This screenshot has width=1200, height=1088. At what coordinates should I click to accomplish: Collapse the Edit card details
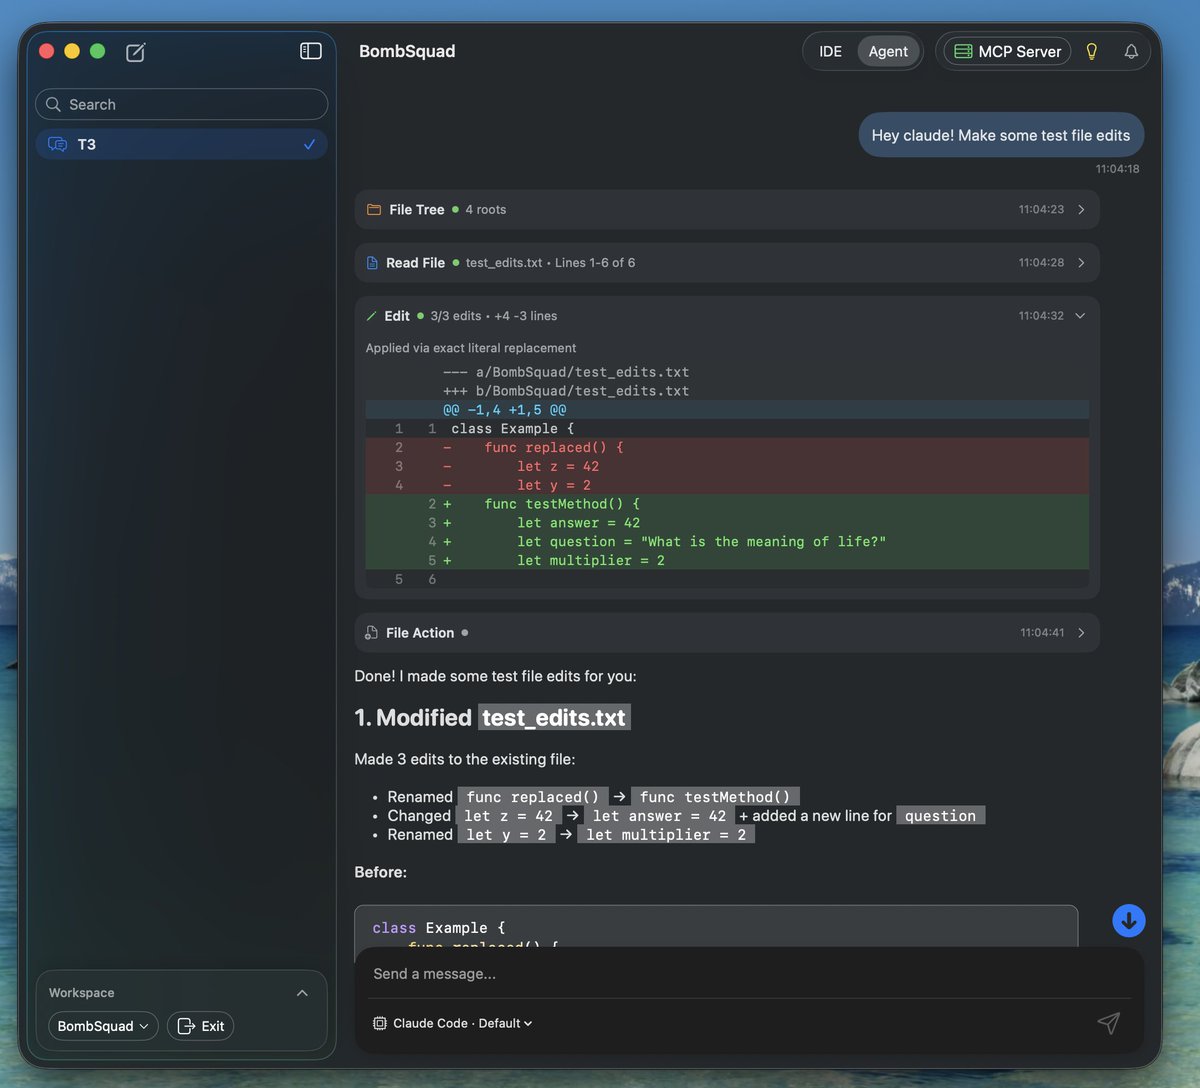tap(1080, 315)
